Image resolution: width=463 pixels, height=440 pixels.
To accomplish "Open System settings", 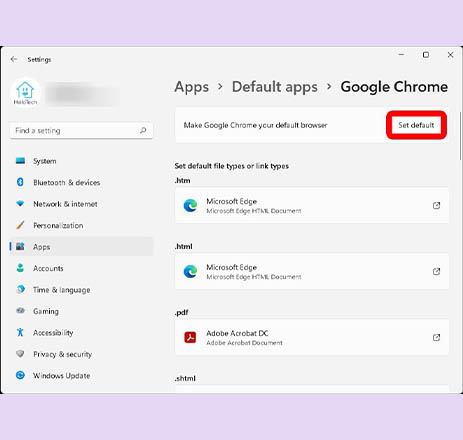I will click(x=82, y=161).
